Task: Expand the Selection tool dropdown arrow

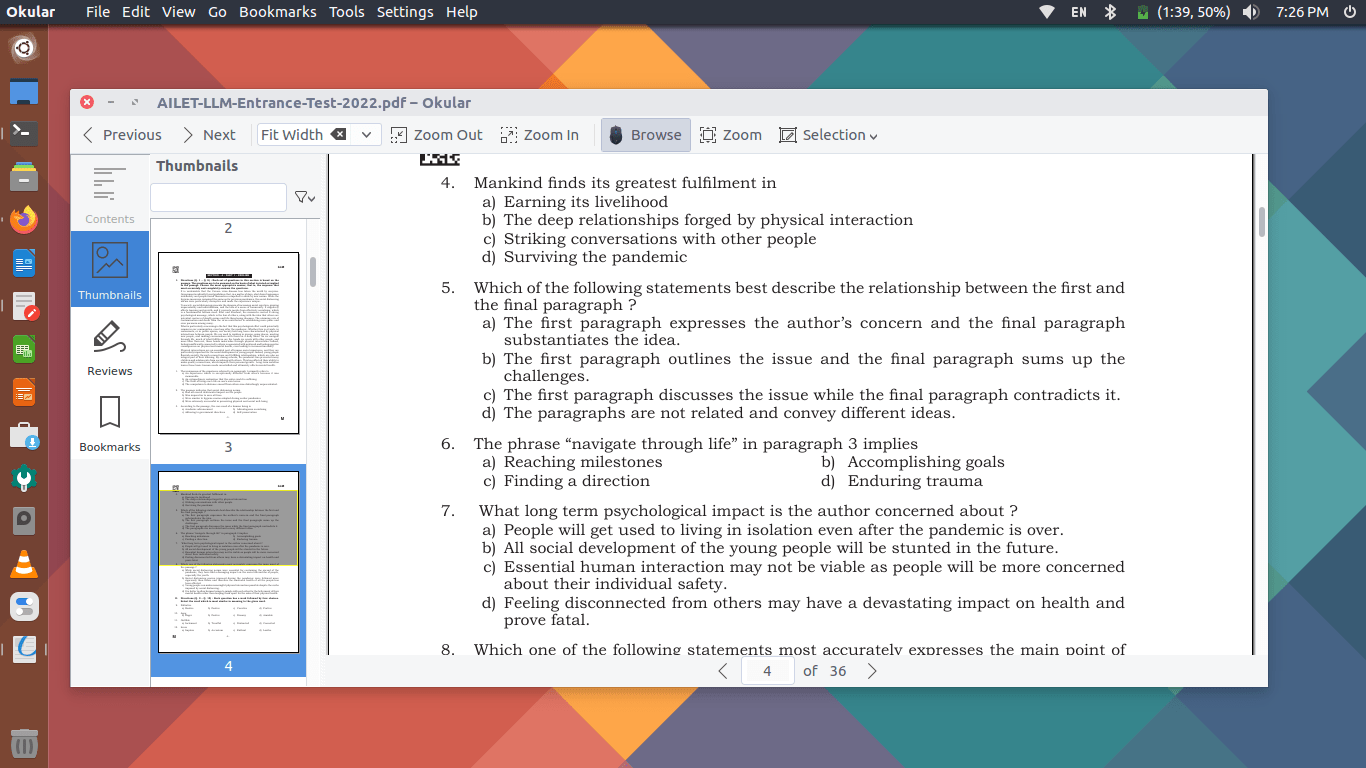Action: pos(873,137)
